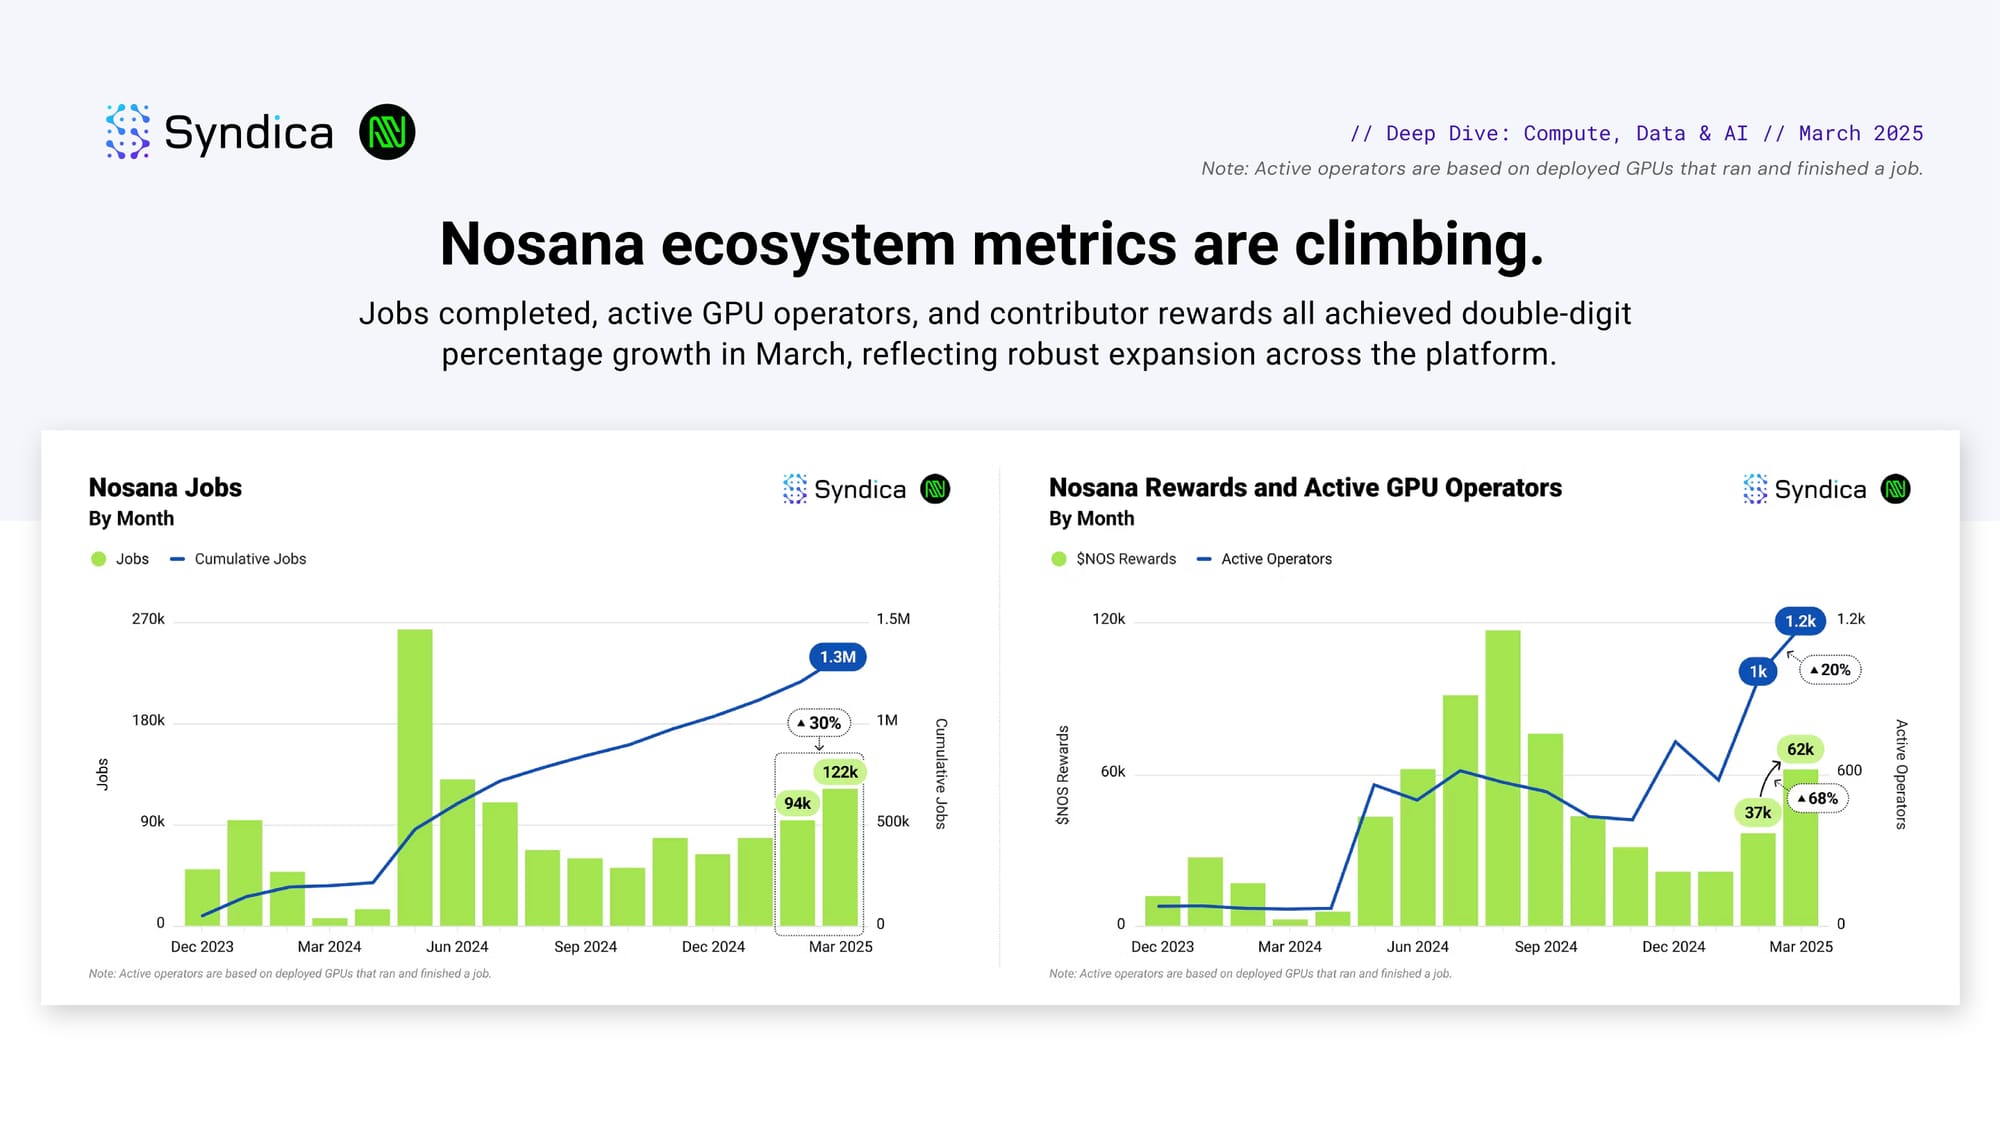Click the 68% increase arrow badge
This screenshot has width=2000, height=1125.
coord(1817,798)
